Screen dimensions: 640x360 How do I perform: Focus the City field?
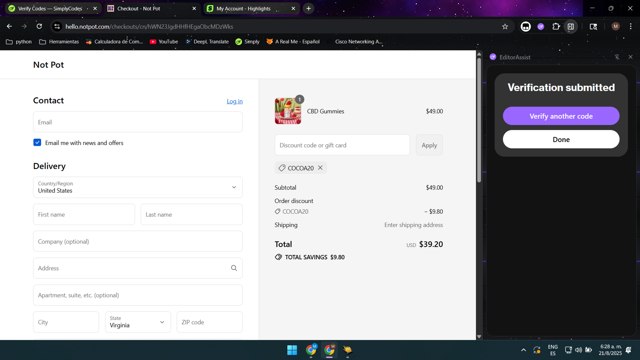[x=66, y=322]
